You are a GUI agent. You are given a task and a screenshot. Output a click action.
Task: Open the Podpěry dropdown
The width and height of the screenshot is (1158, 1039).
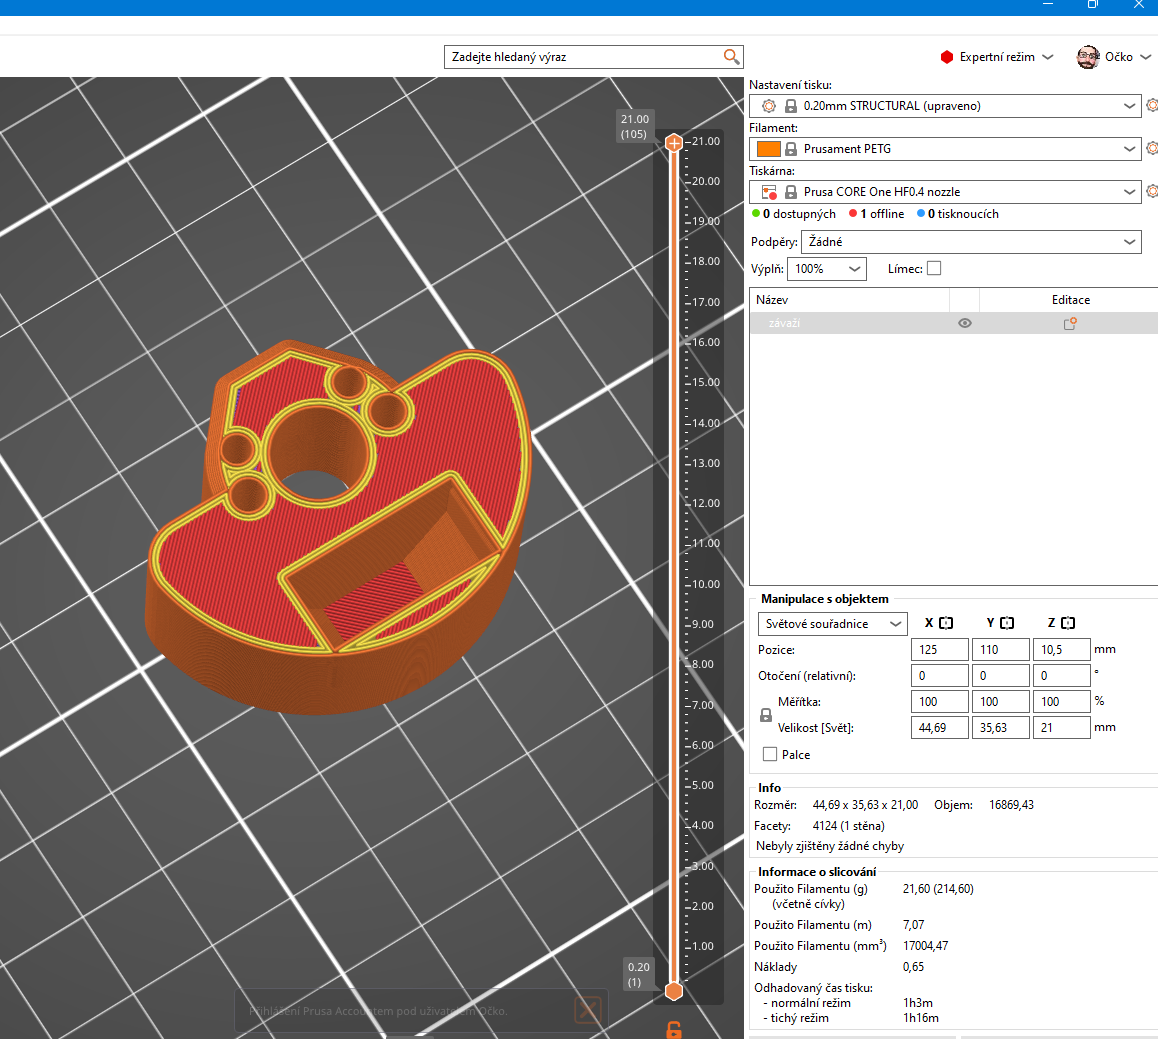(970, 242)
